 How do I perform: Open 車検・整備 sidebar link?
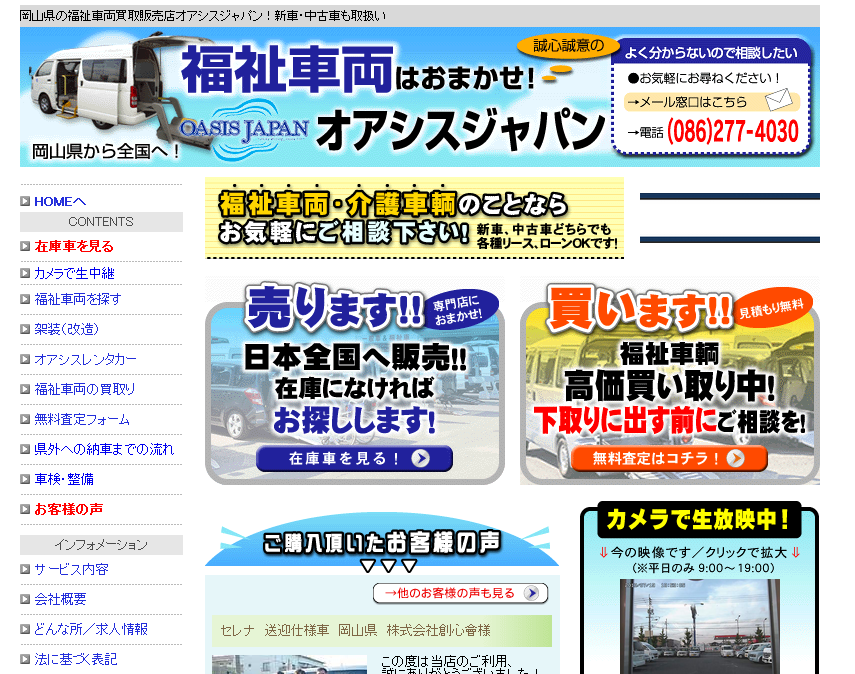coord(64,479)
